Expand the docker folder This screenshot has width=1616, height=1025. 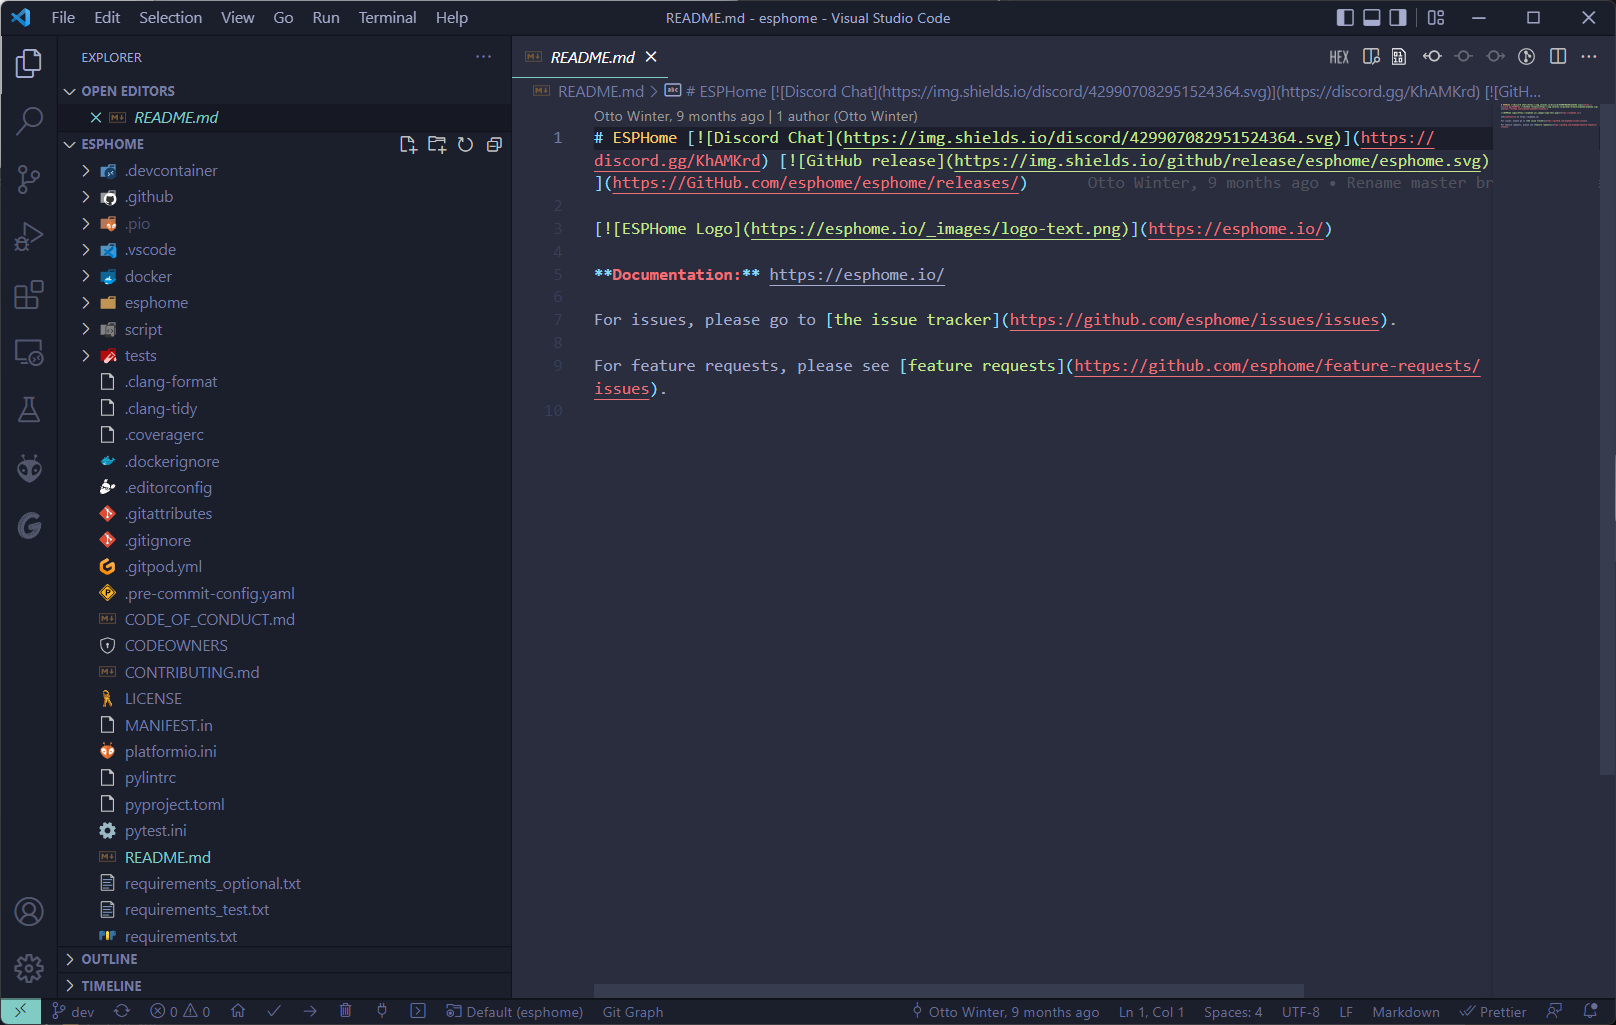(x=285, y=277)
